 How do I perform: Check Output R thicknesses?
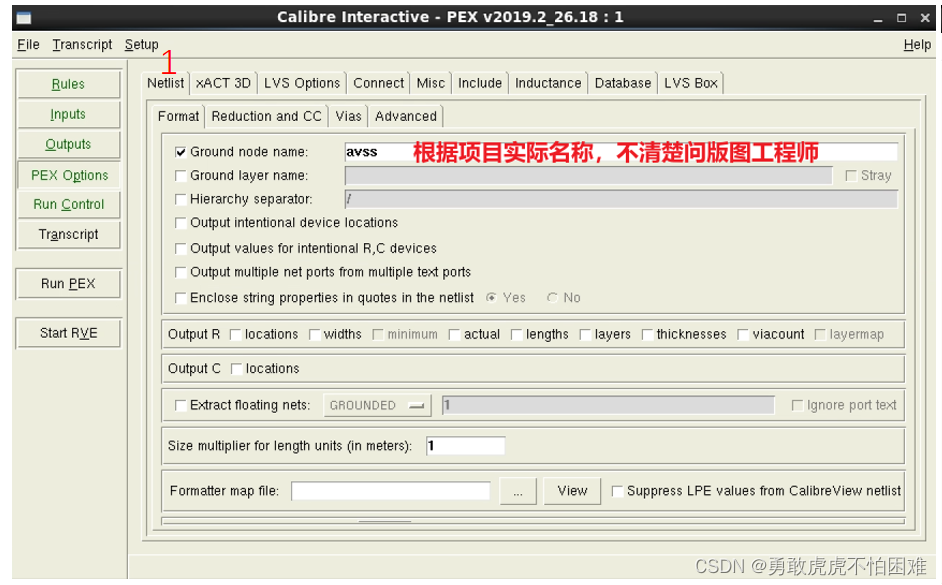coord(647,335)
